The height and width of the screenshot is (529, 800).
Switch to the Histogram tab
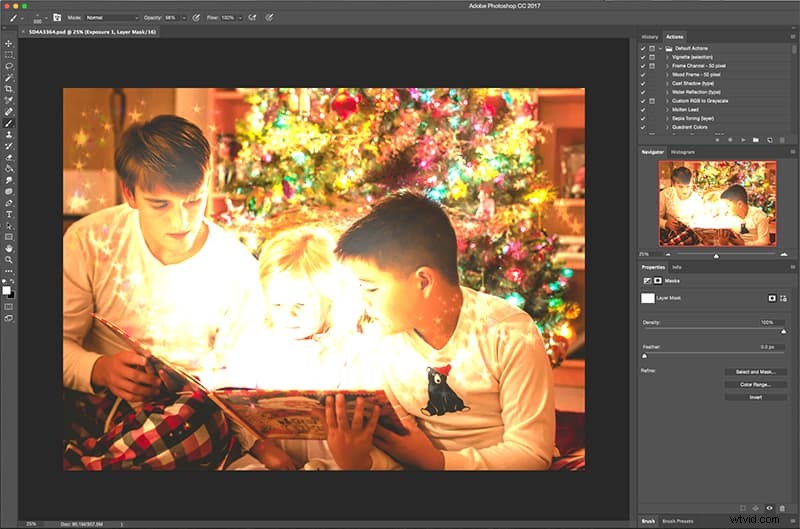(x=683, y=152)
